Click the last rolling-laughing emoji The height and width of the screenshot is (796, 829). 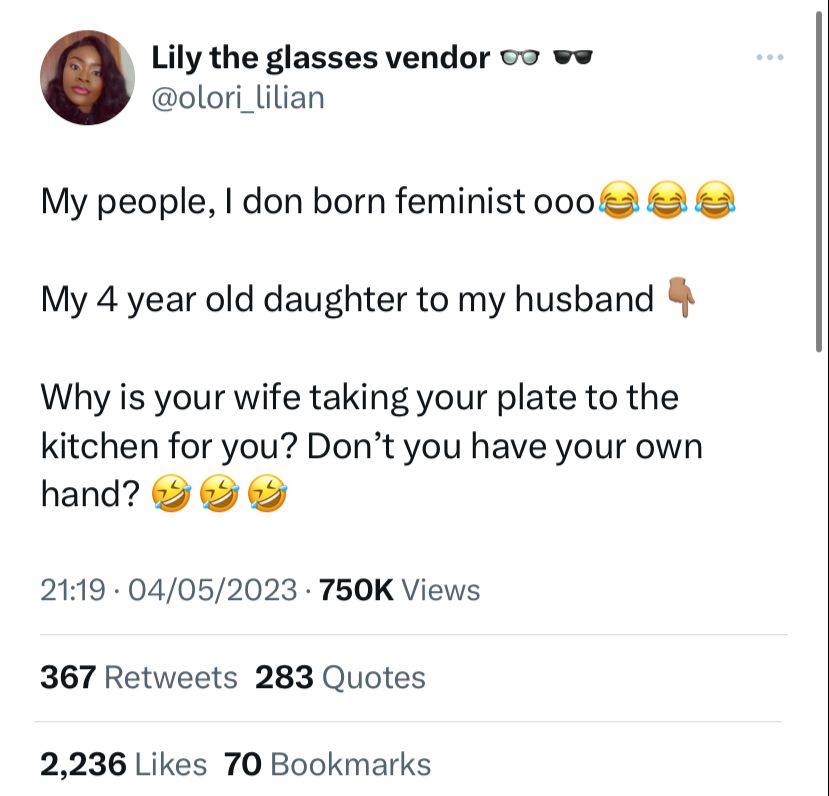coord(268,493)
